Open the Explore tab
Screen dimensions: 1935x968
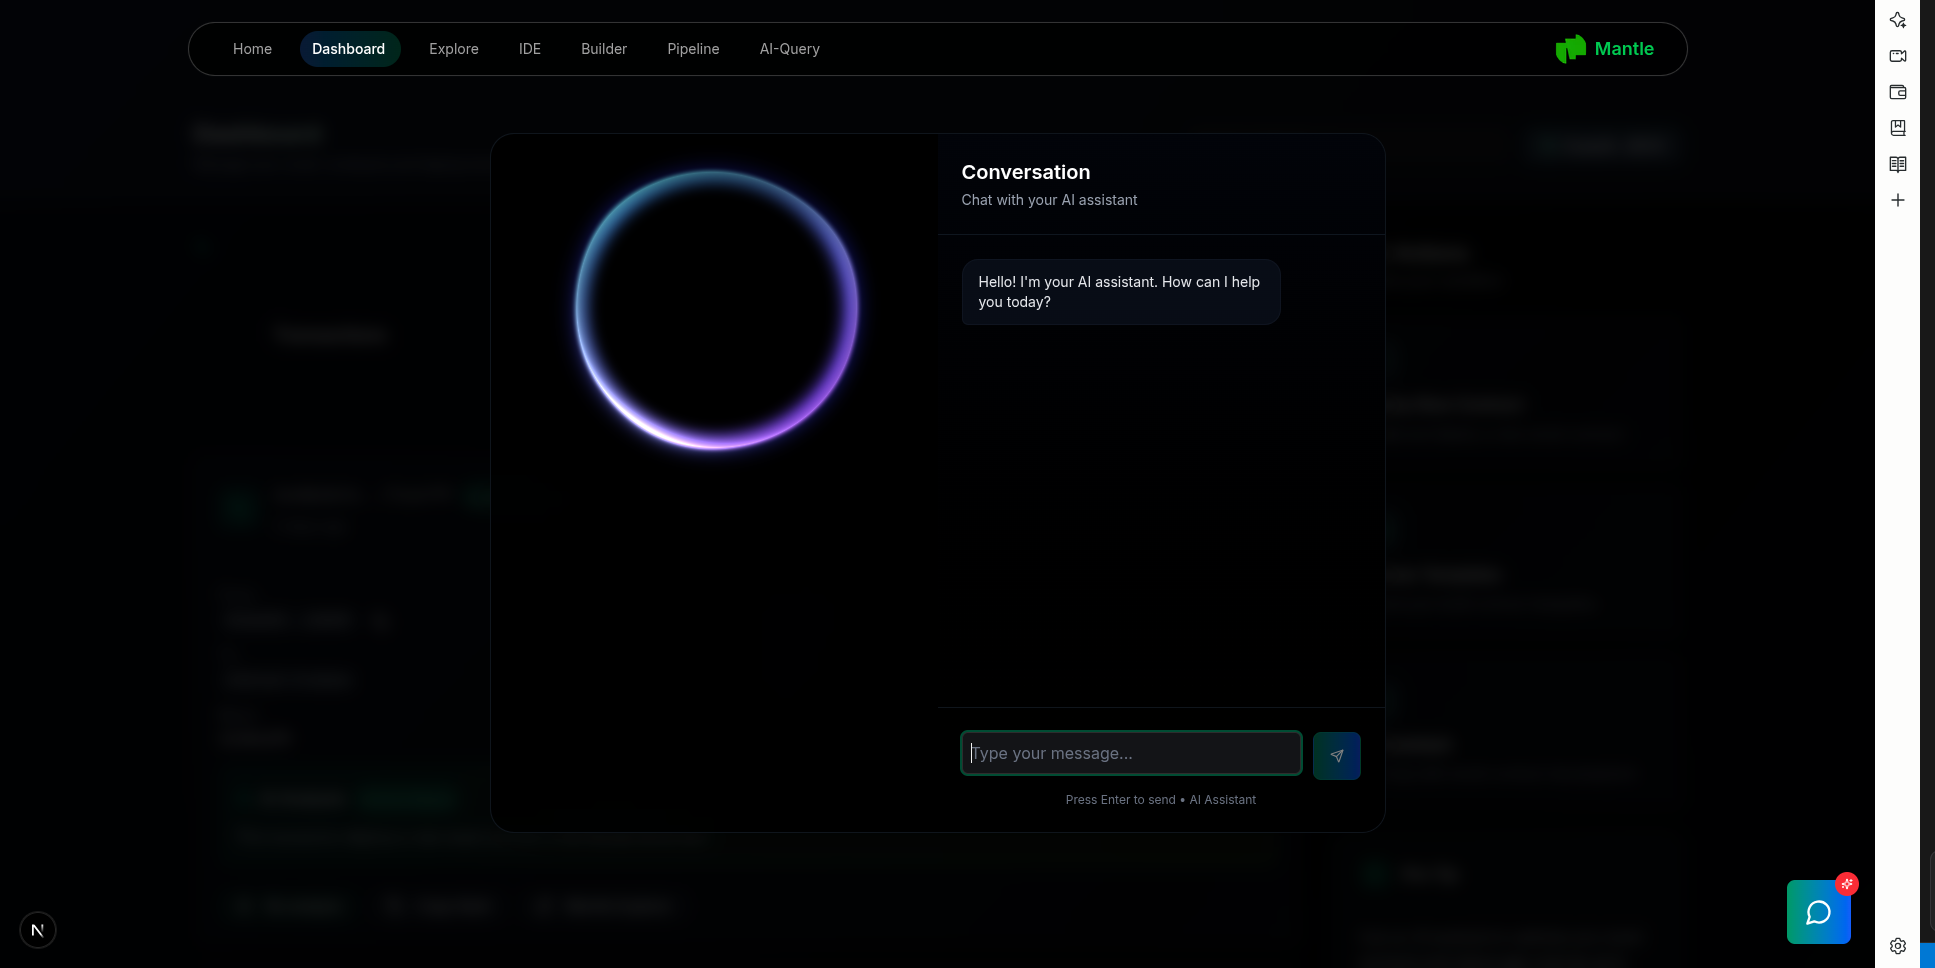coord(453,49)
